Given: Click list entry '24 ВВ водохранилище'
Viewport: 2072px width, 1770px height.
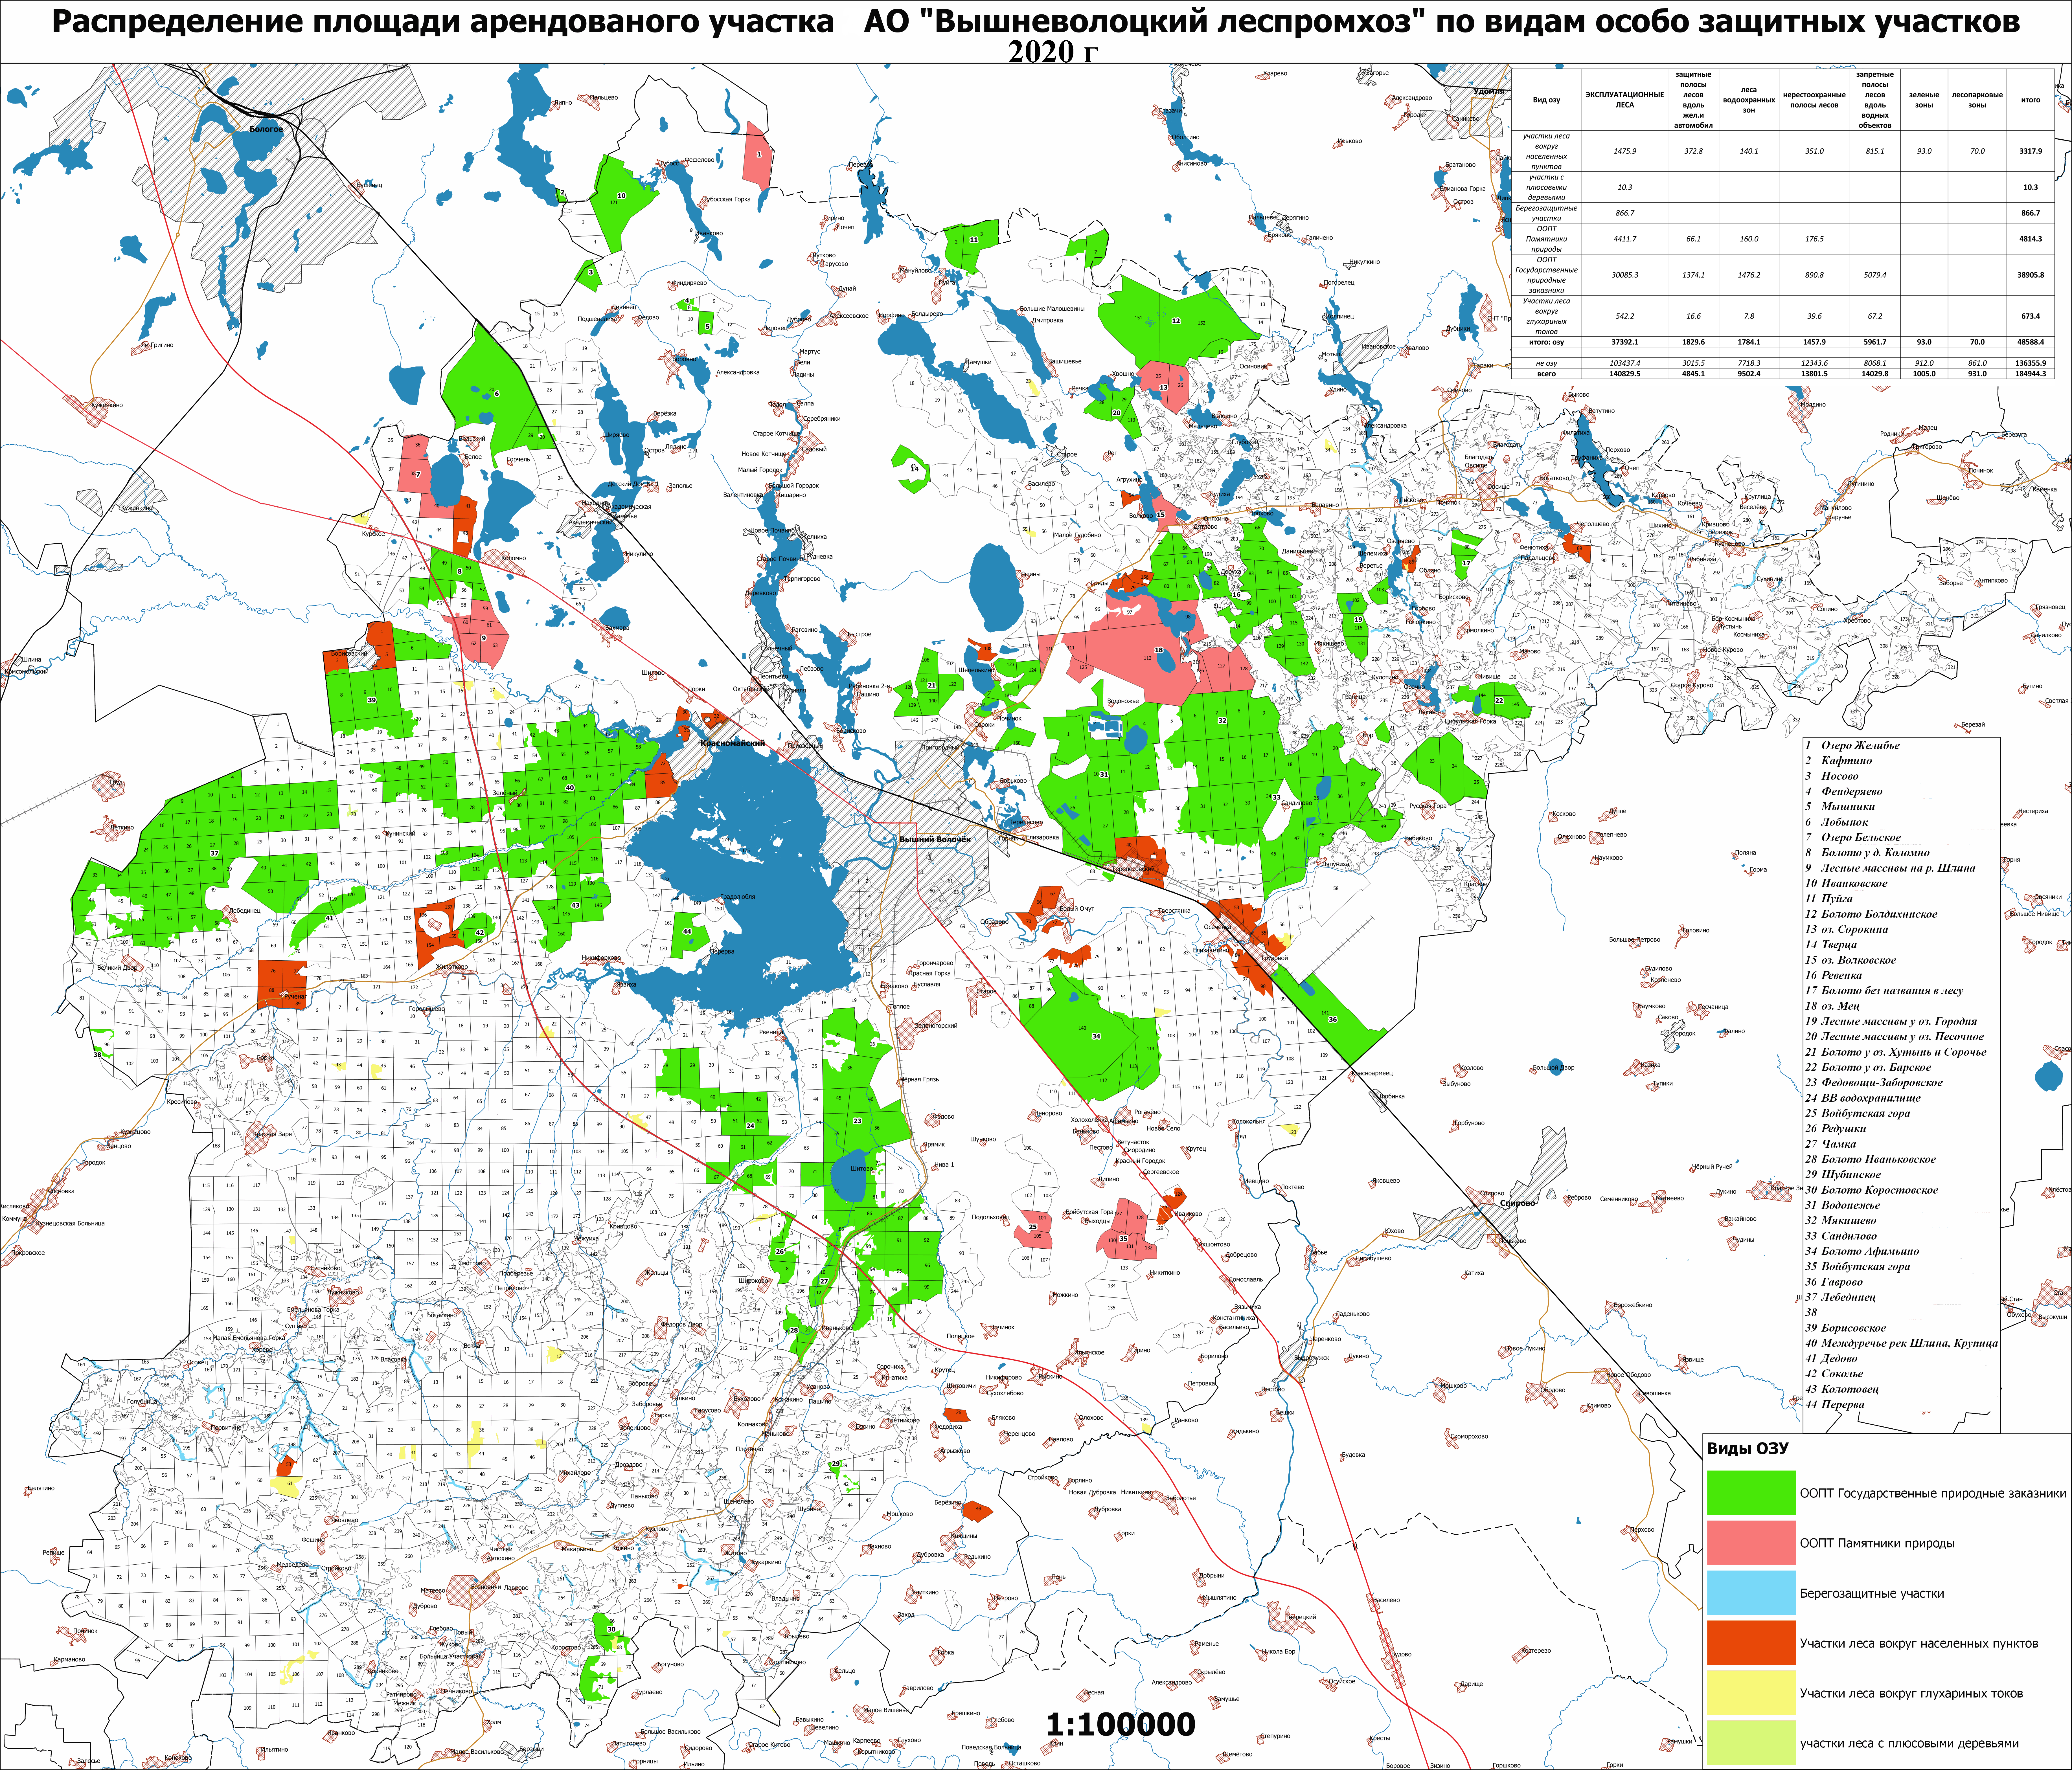Looking at the screenshot, I should 1863,1098.
